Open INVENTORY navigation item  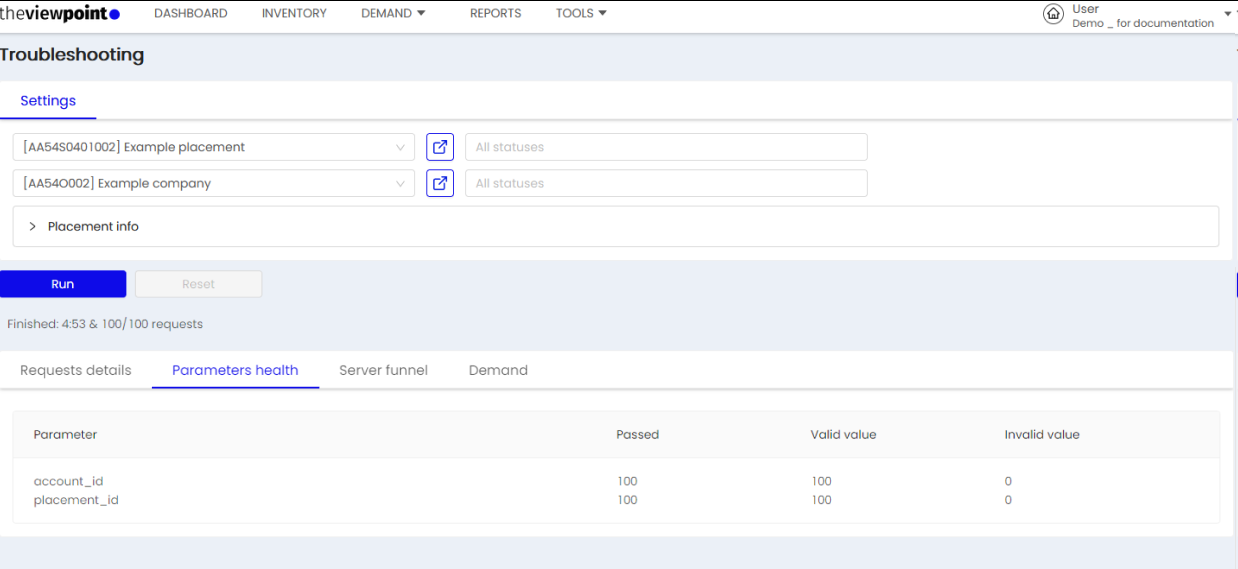(x=294, y=14)
